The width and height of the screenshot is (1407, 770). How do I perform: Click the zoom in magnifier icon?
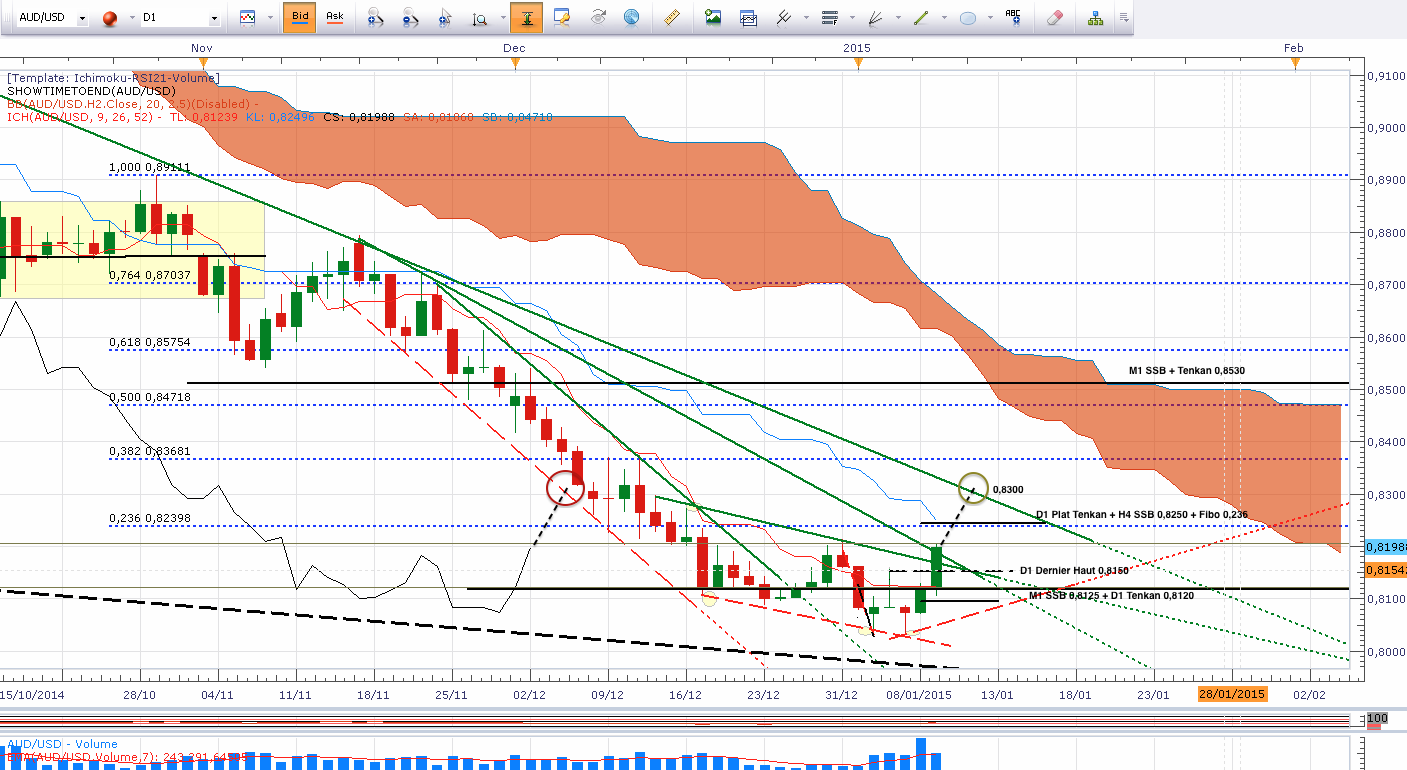tap(377, 17)
